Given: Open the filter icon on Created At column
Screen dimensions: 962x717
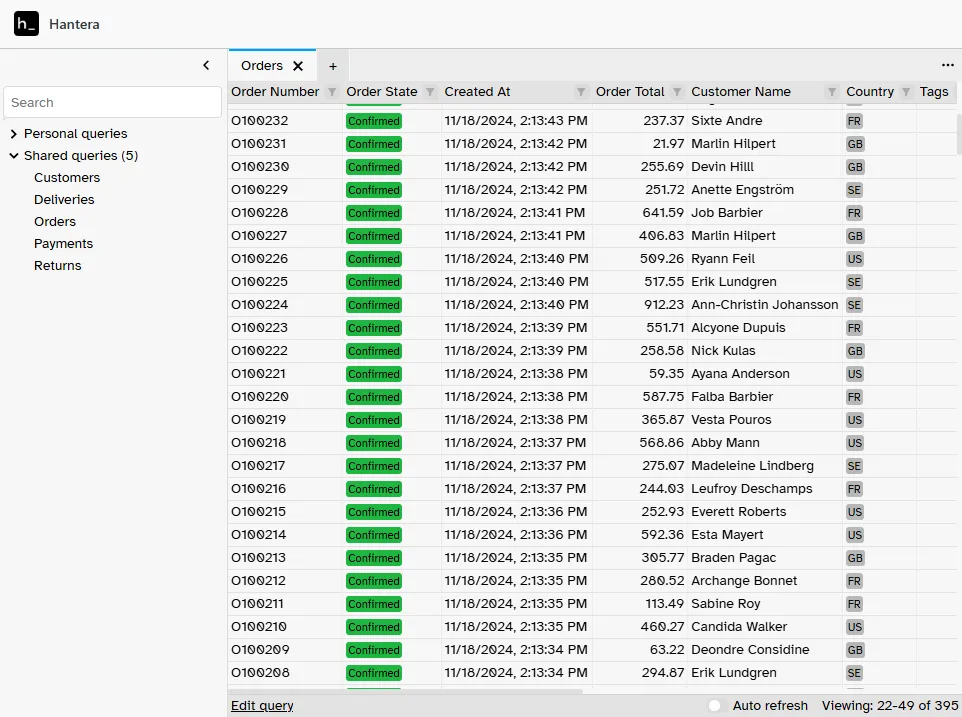Looking at the screenshot, I should coord(582,91).
